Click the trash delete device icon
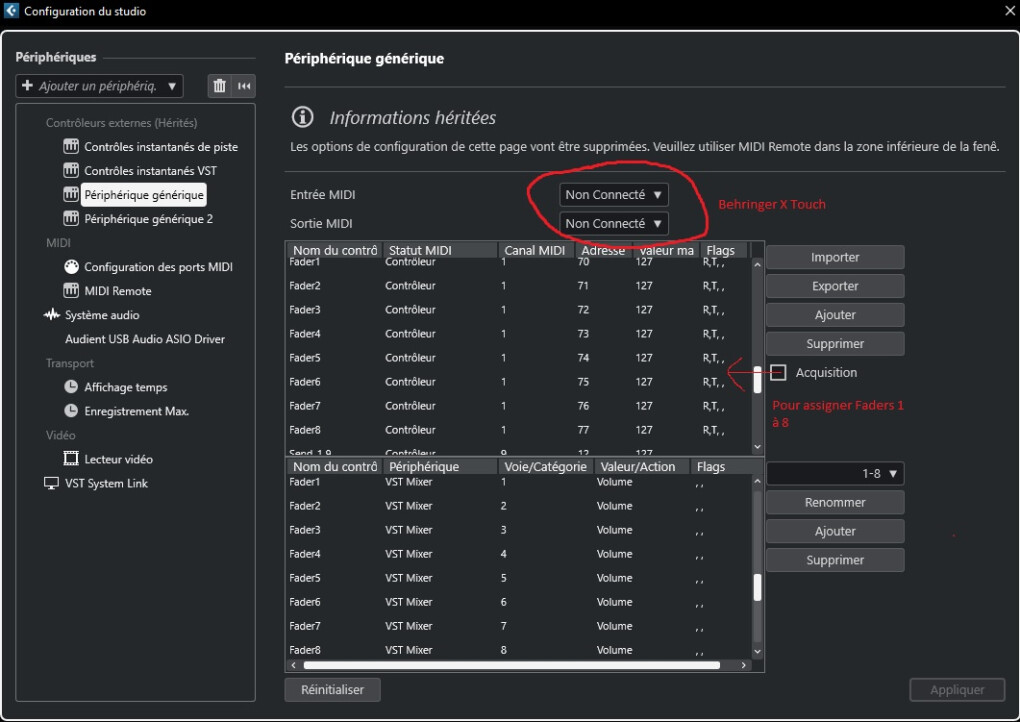The image size is (1020, 722). pyautogui.click(x=220, y=86)
